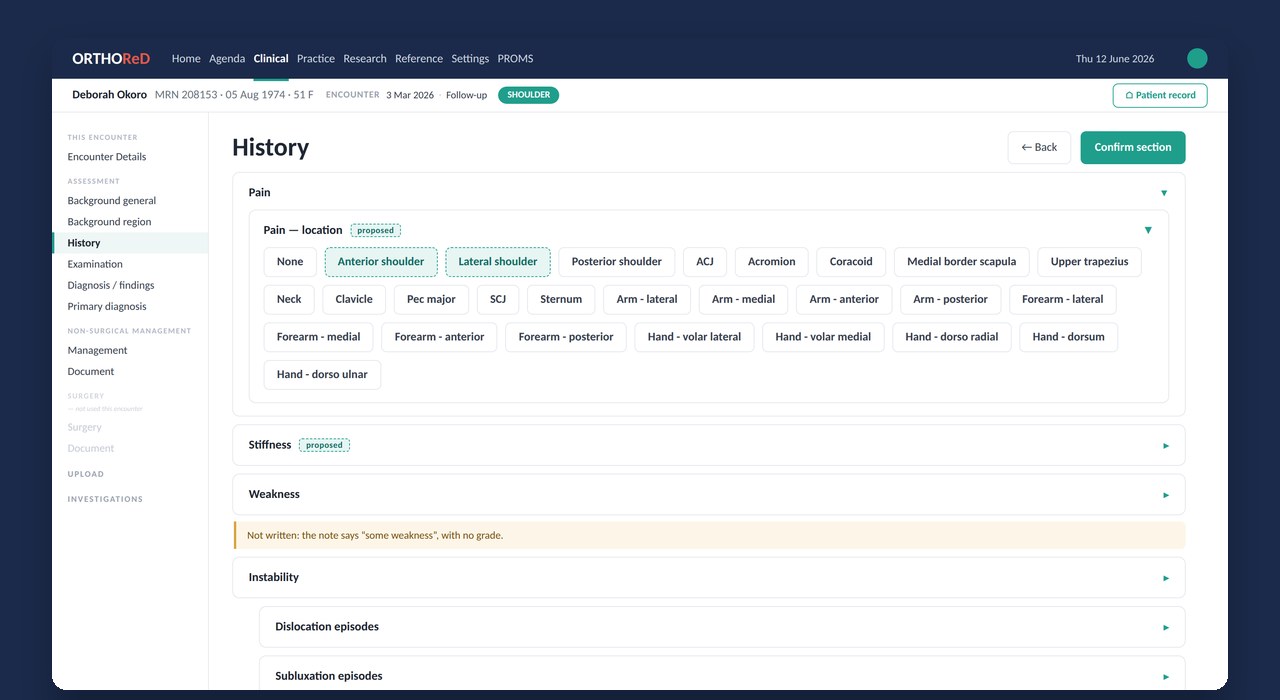1280x700 pixels.
Task: Toggle the Clavicle chip
Action: (354, 299)
